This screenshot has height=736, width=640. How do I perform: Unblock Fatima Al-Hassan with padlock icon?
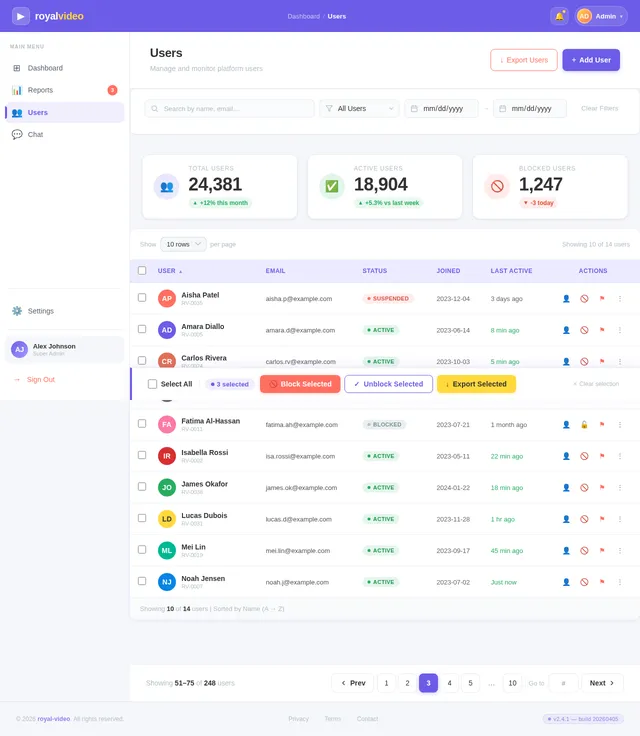click(584, 424)
